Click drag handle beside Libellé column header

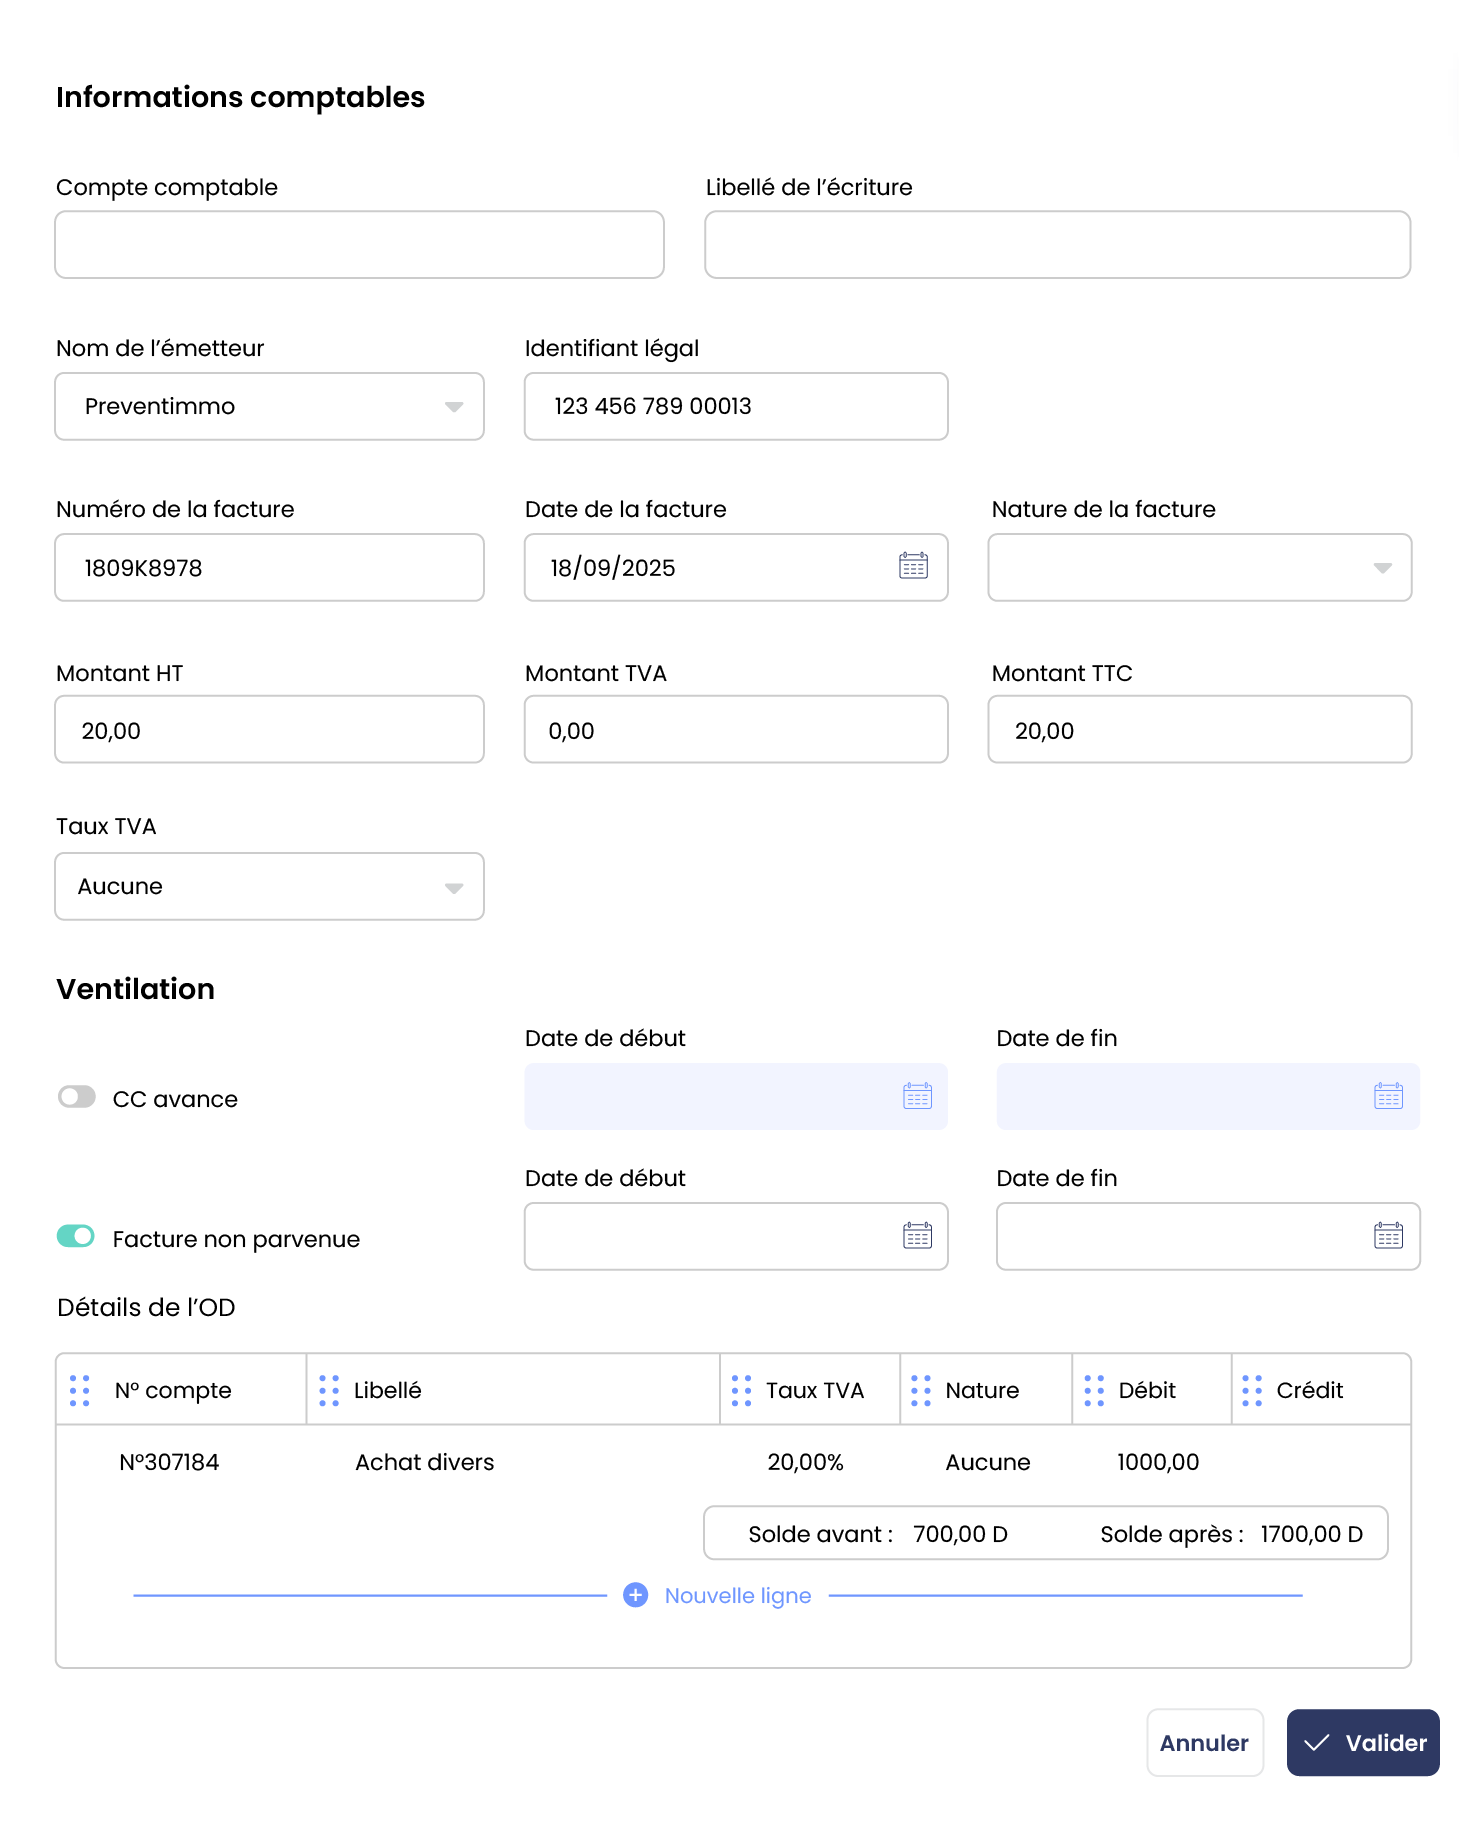329,1390
